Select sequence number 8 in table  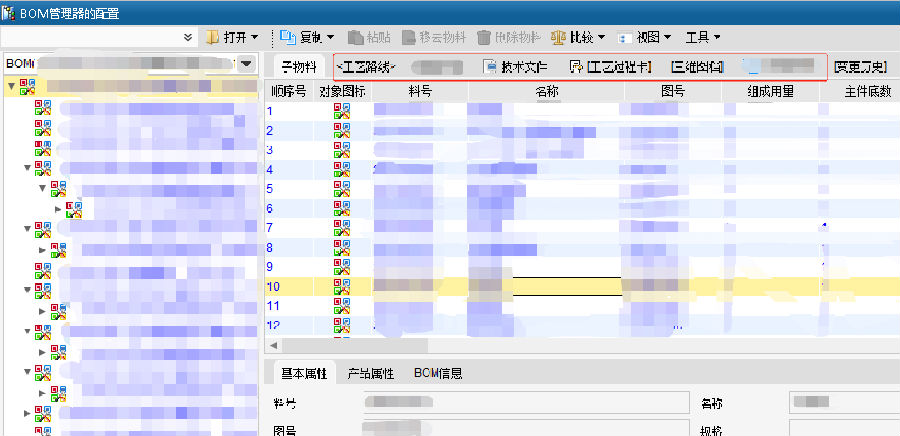point(270,248)
